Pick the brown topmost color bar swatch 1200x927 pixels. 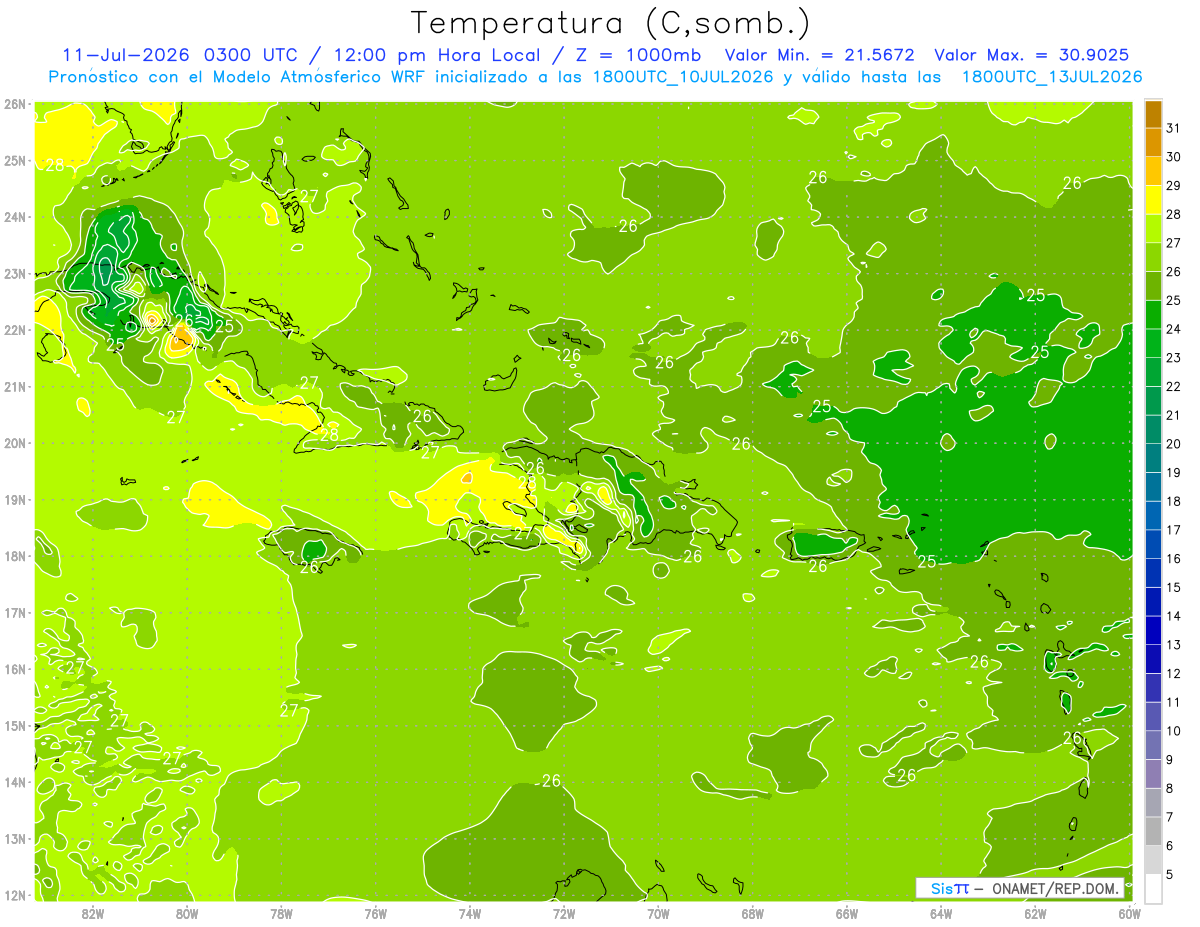1153,114
